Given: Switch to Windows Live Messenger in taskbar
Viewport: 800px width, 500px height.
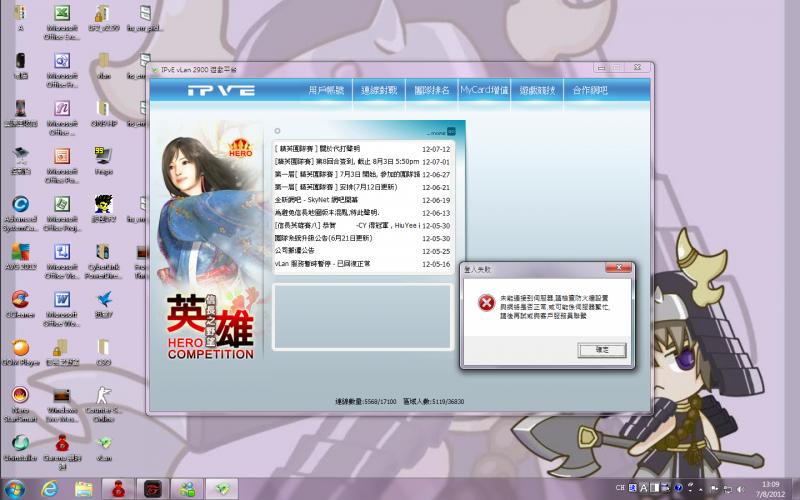Looking at the screenshot, I should pos(187,489).
